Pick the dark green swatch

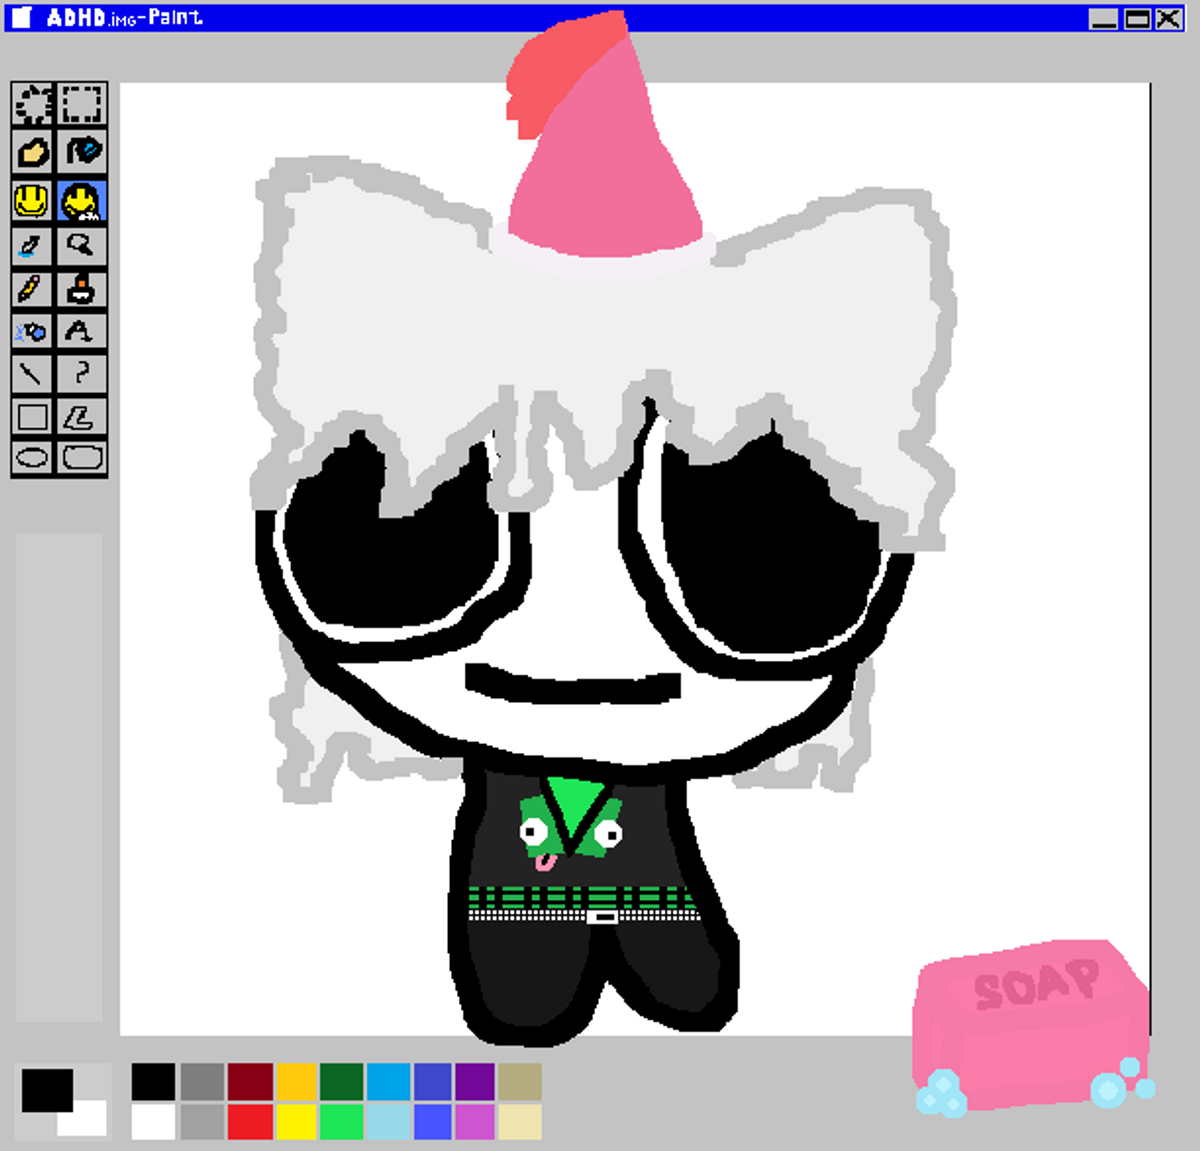[341, 1081]
